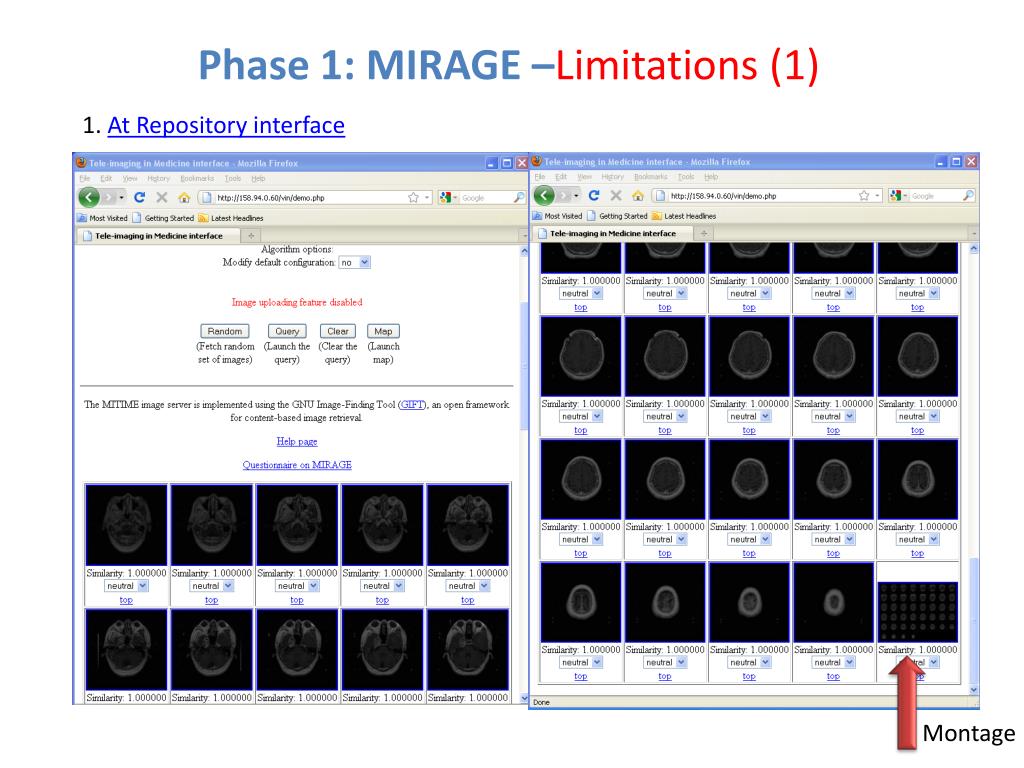Click Back arrow in left Firefox window
Viewport: 1024px width, 768px height.
(x=89, y=197)
